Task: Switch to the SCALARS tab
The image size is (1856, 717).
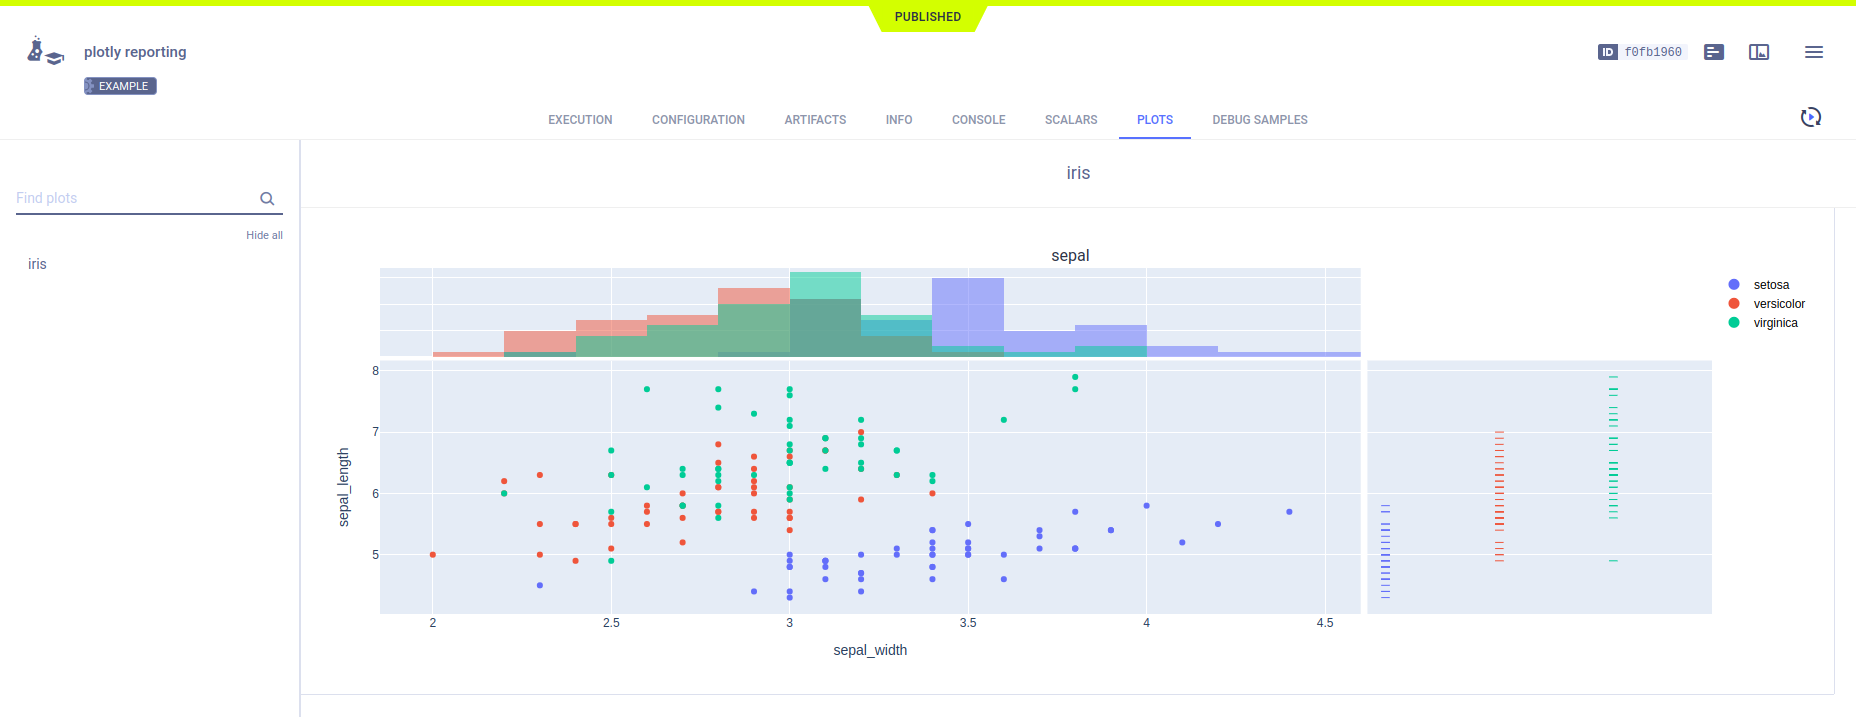Action: tap(1070, 120)
